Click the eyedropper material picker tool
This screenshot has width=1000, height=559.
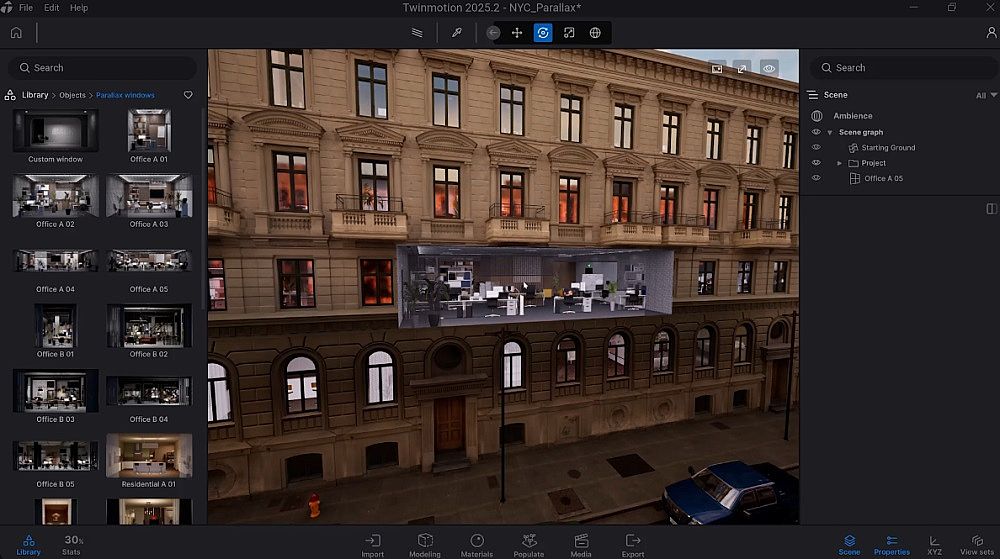(x=456, y=33)
